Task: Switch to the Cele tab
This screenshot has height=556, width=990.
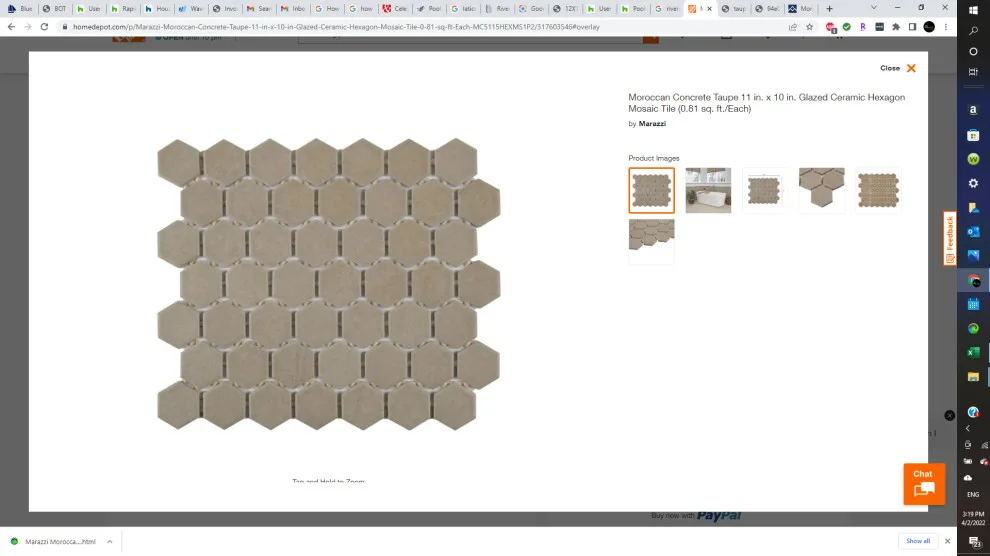Action: click(x=395, y=9)
